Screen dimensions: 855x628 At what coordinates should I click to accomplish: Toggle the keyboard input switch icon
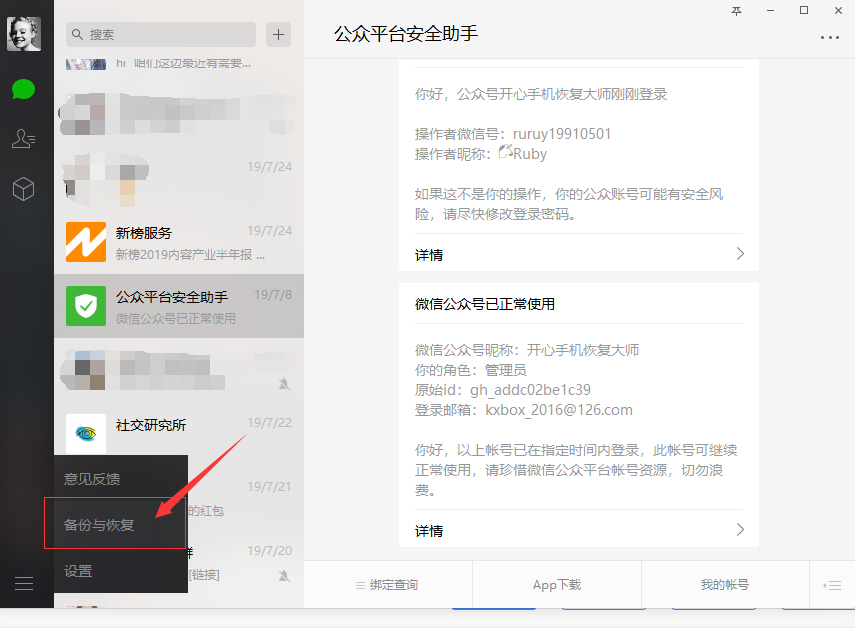click(832, 585)
